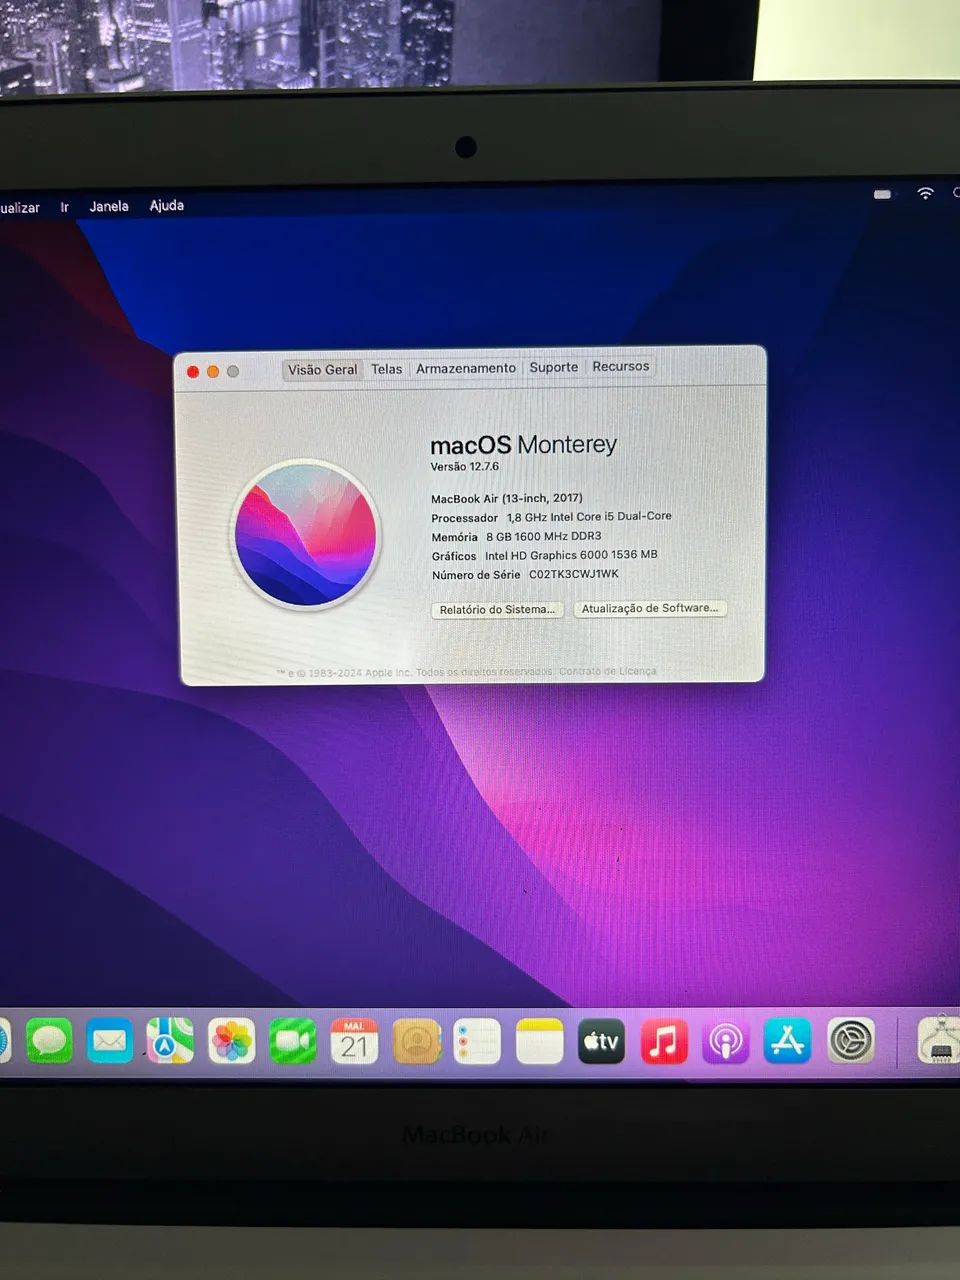This screenshot has width=960, height=1280.
Task: Launch the App Store from the Dock
Action: point(787,1042)
